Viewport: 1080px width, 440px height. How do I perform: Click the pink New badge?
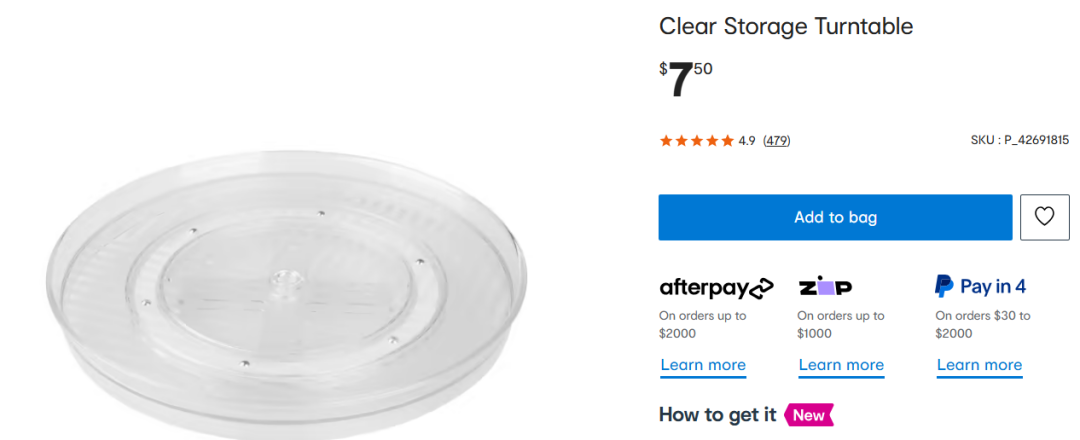click(809, 414)
